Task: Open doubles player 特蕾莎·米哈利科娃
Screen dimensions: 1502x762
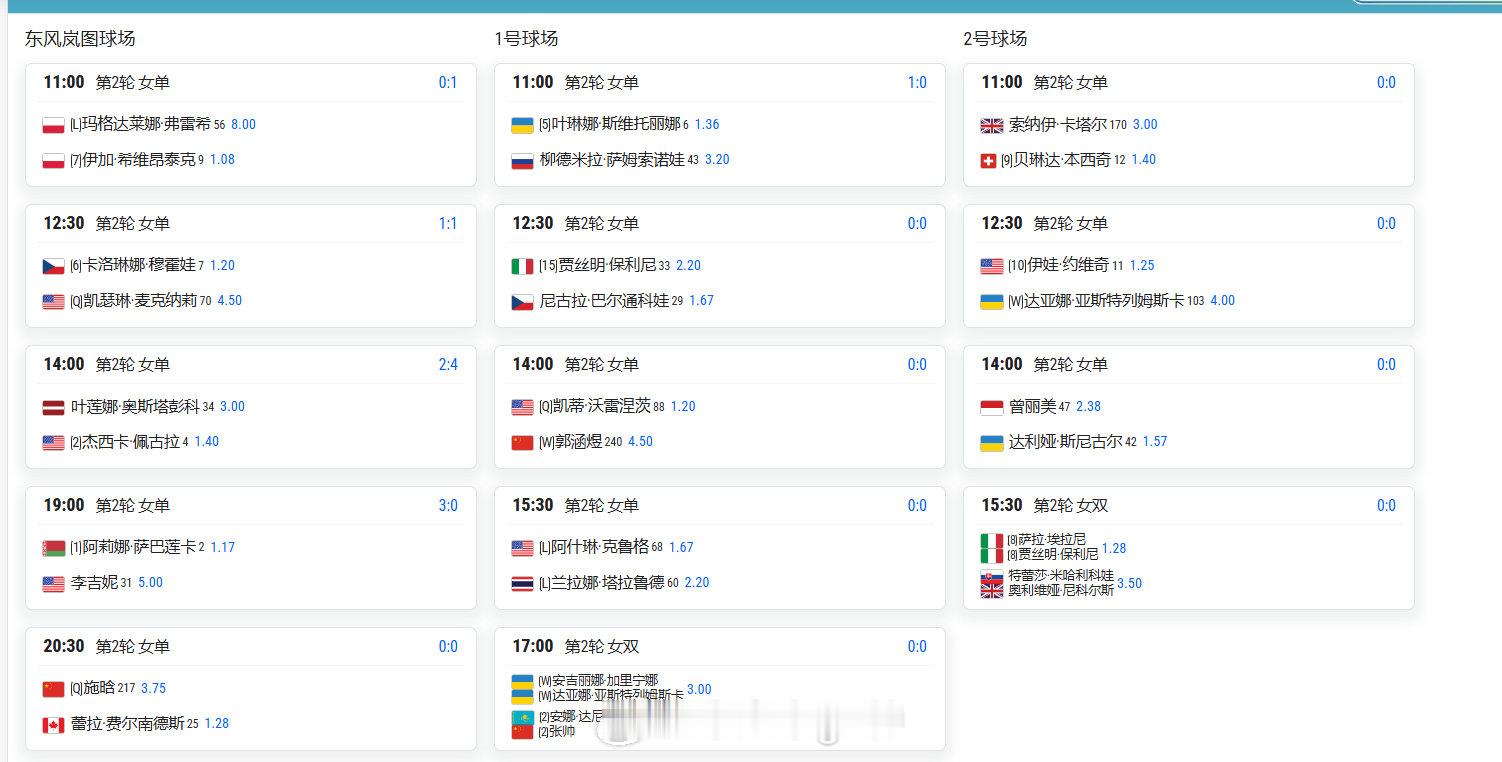Action: click(x=1060, y=576)
